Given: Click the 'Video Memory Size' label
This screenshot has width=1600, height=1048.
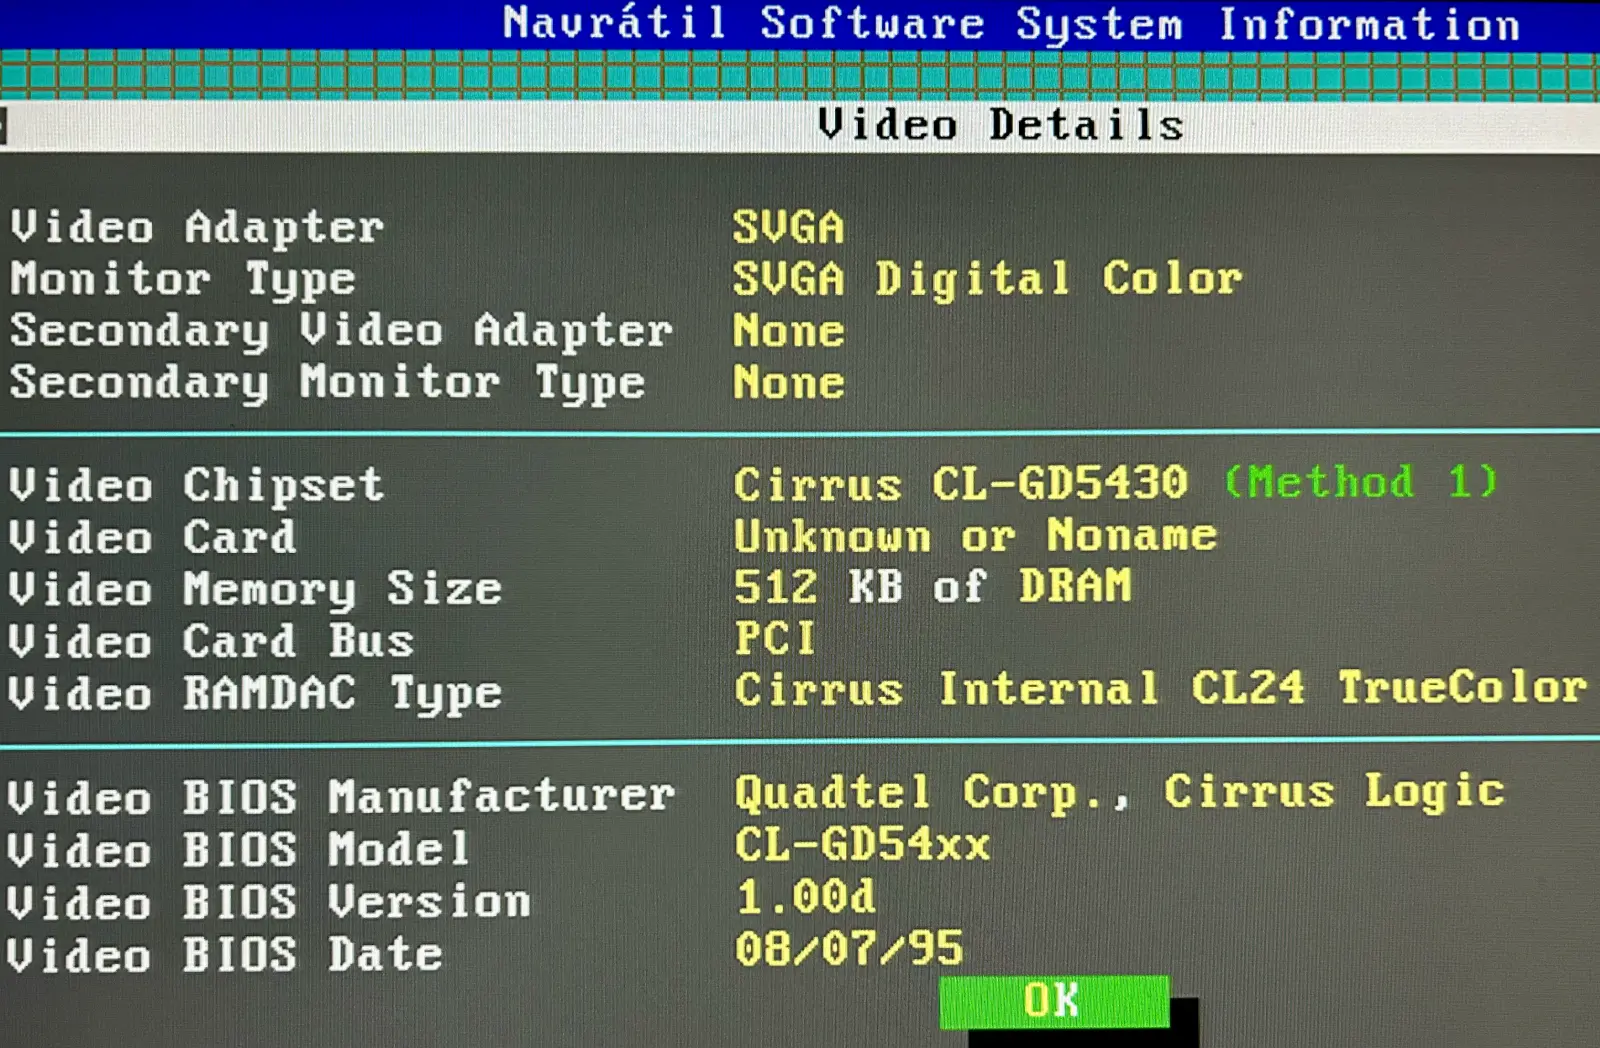Looking at the screenshot, I should pos(255,590).
